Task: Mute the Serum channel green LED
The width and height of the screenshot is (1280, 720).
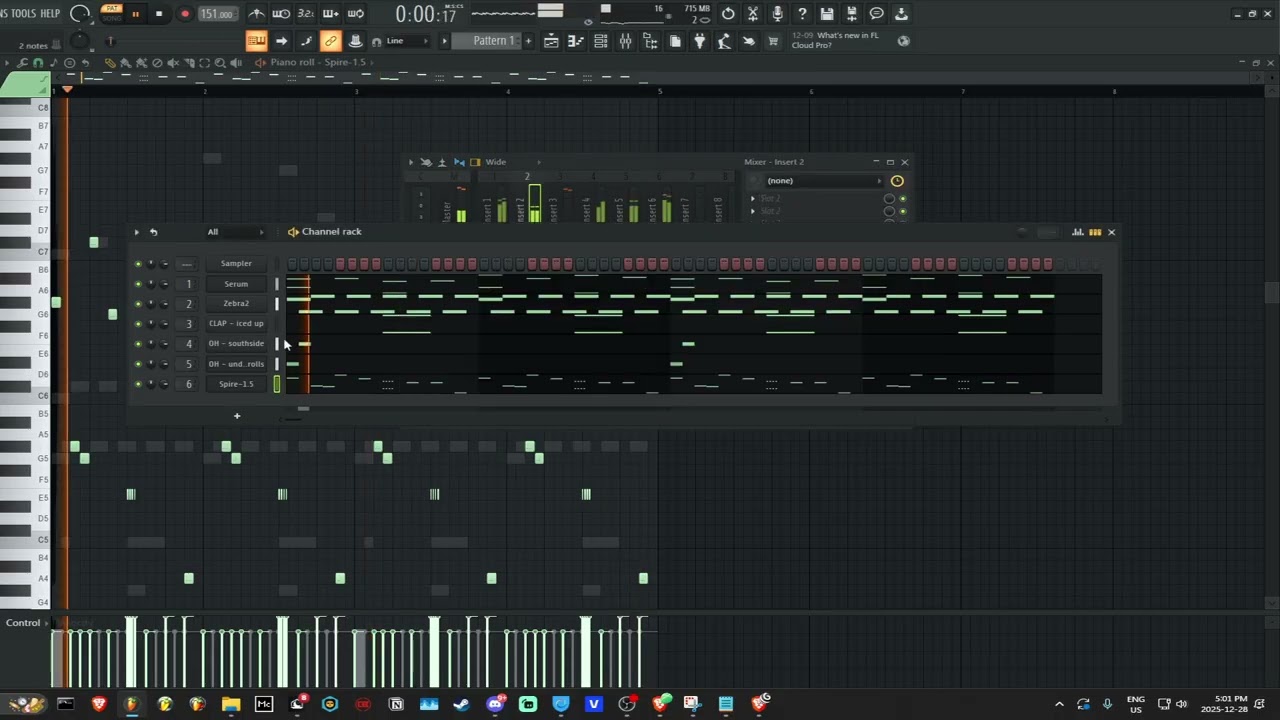Action: tap(138, 284)
